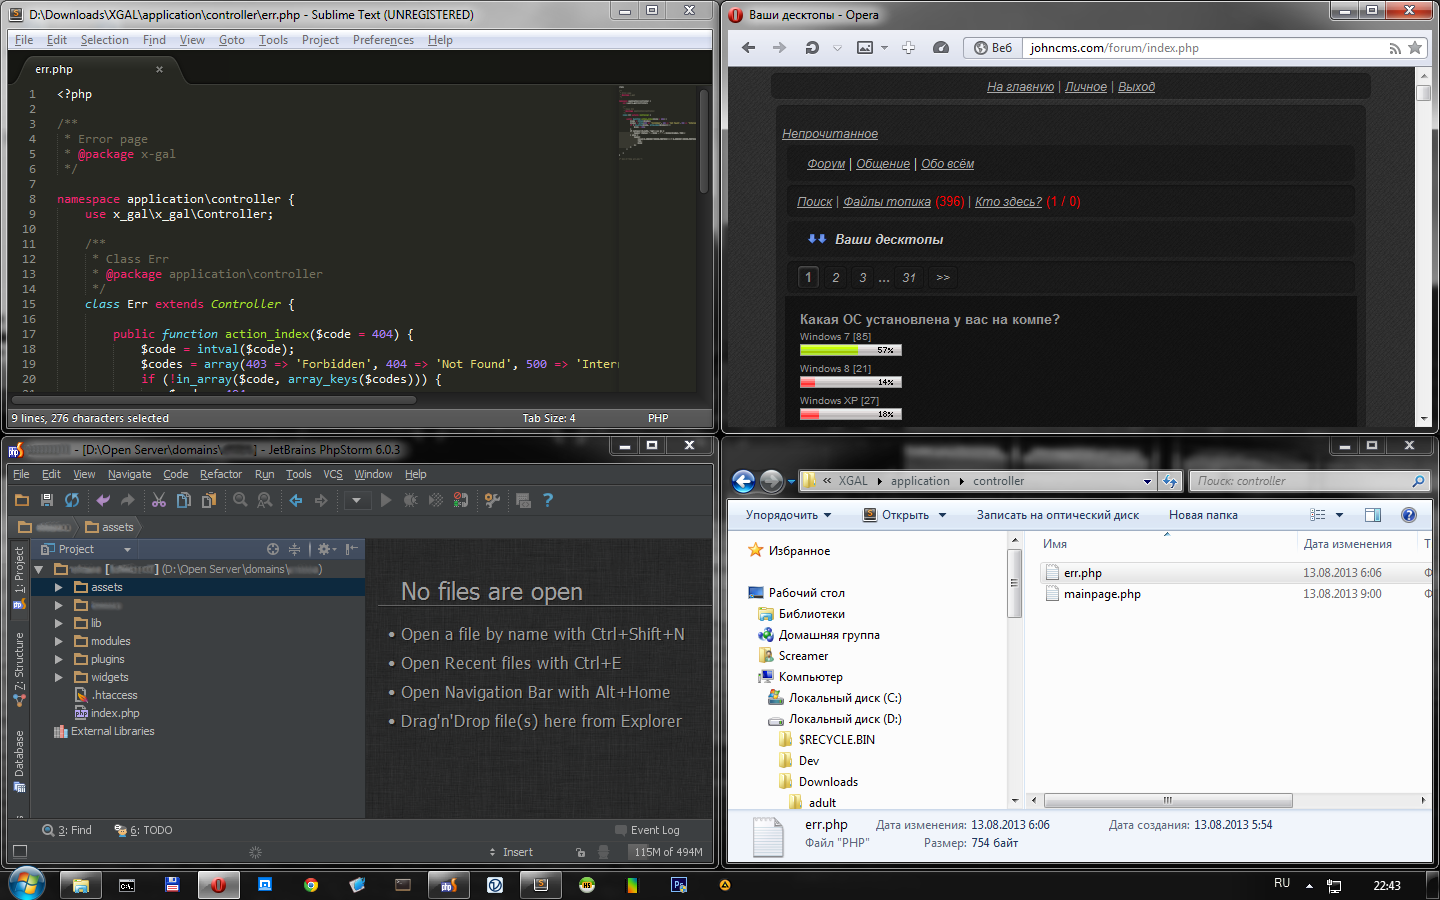1440x900 pixels.
Task: Toggle the Explorer preview pane button
Action: tap(1373, 515)
